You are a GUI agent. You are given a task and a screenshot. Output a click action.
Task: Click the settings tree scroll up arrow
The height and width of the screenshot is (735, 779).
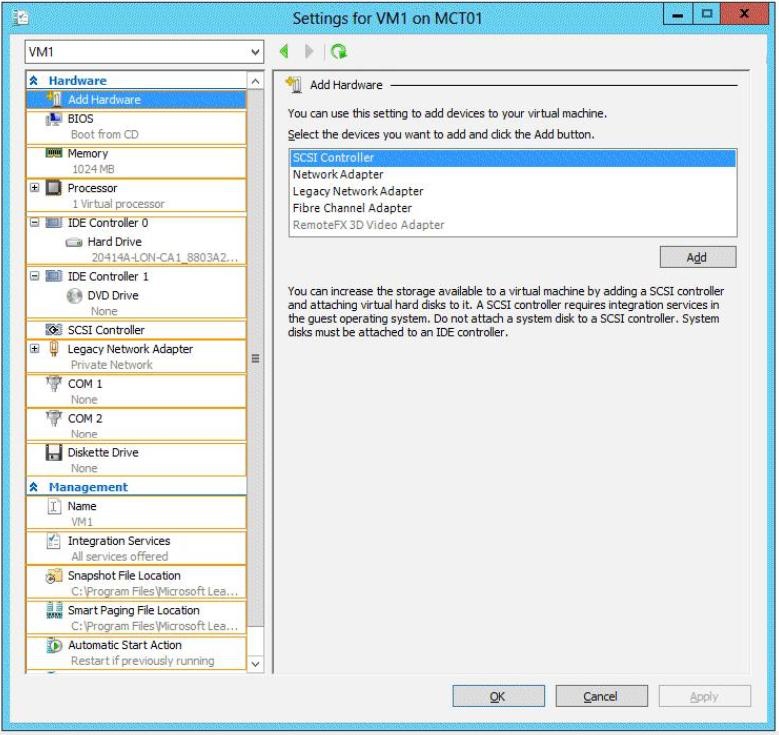click(x=255, y=81)
